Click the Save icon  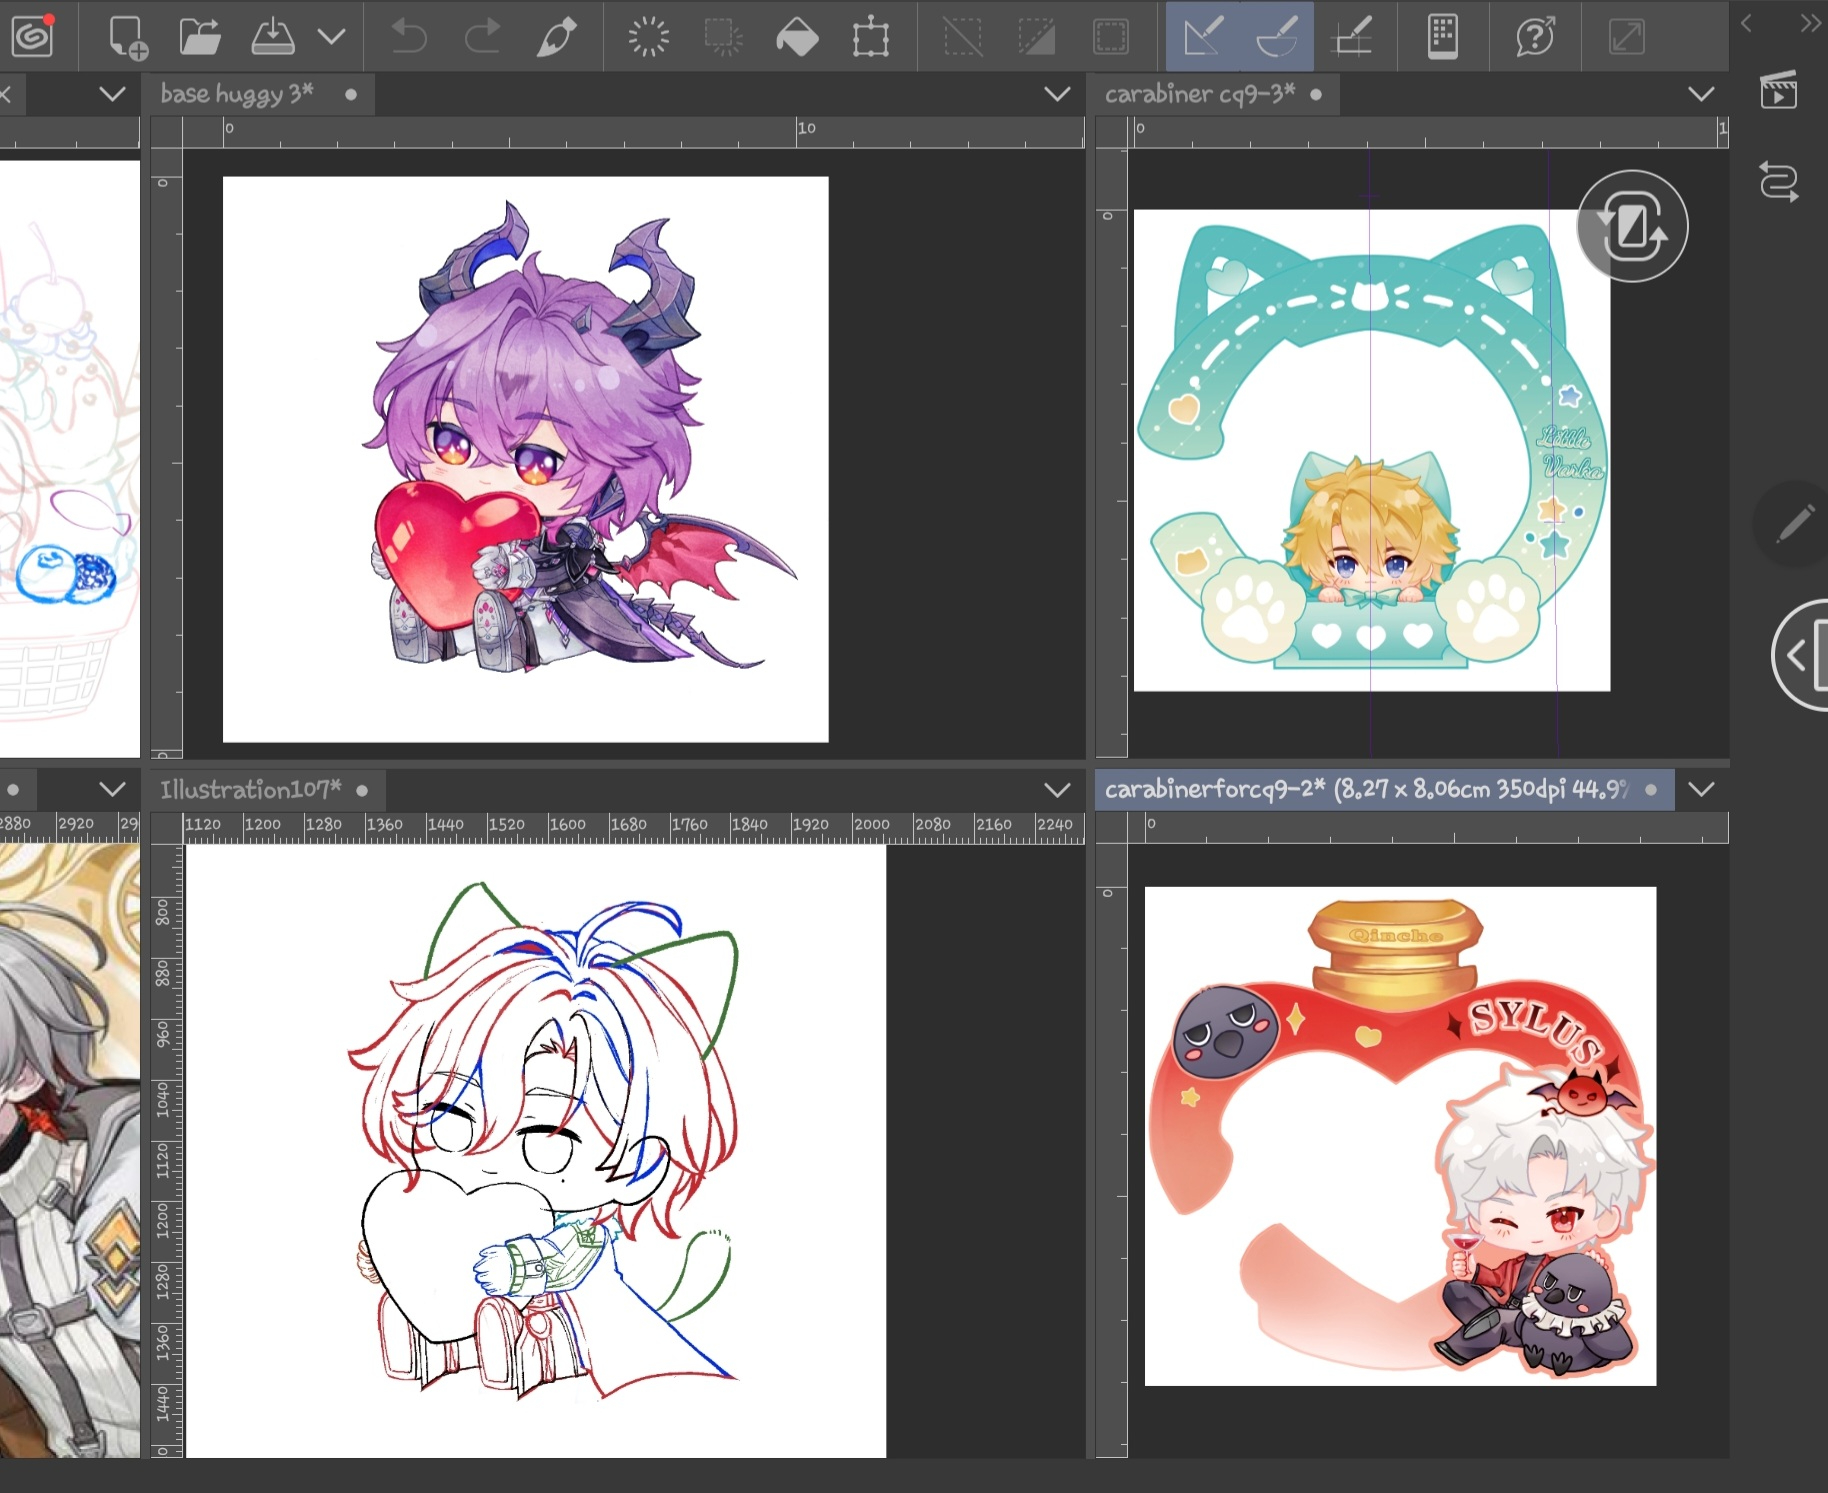[x=272, y=37]
